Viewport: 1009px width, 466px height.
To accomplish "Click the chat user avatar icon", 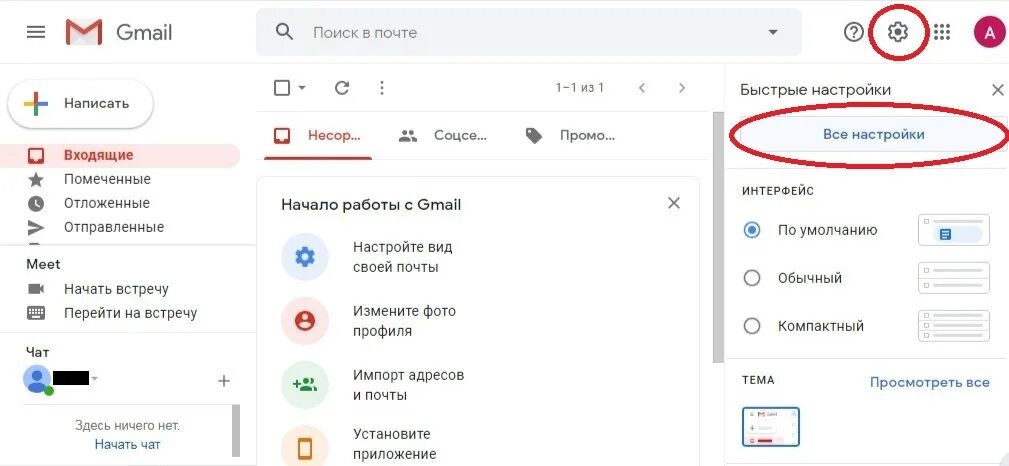I will pyautogui.click(x=37, y=379).
